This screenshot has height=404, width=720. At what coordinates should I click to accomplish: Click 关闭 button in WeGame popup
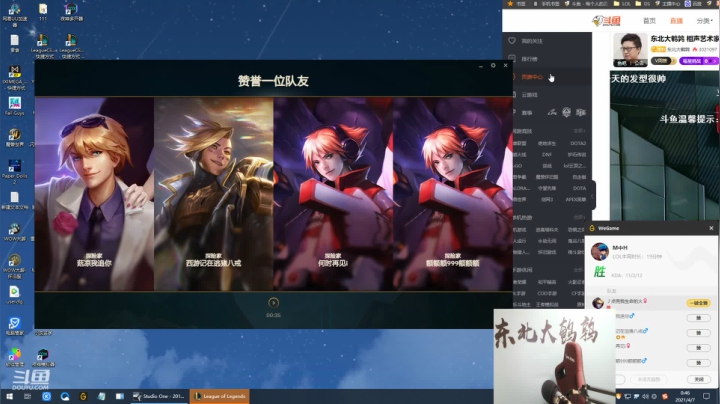698,379
